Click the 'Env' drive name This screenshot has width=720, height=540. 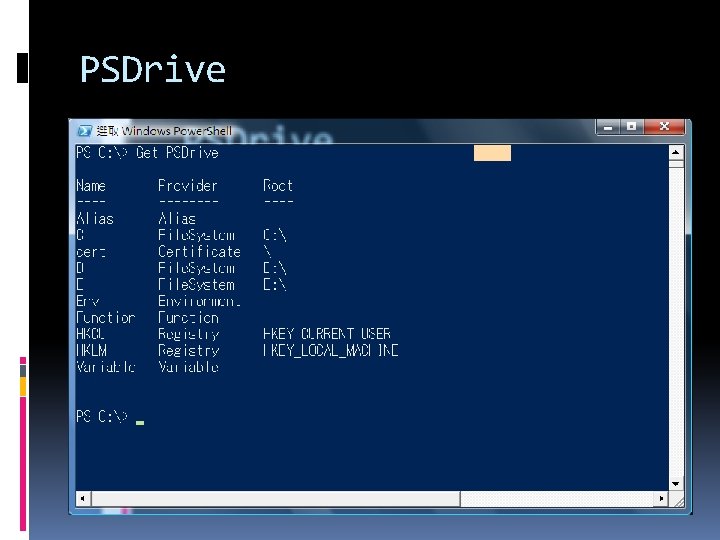click(x=88, y=301)
